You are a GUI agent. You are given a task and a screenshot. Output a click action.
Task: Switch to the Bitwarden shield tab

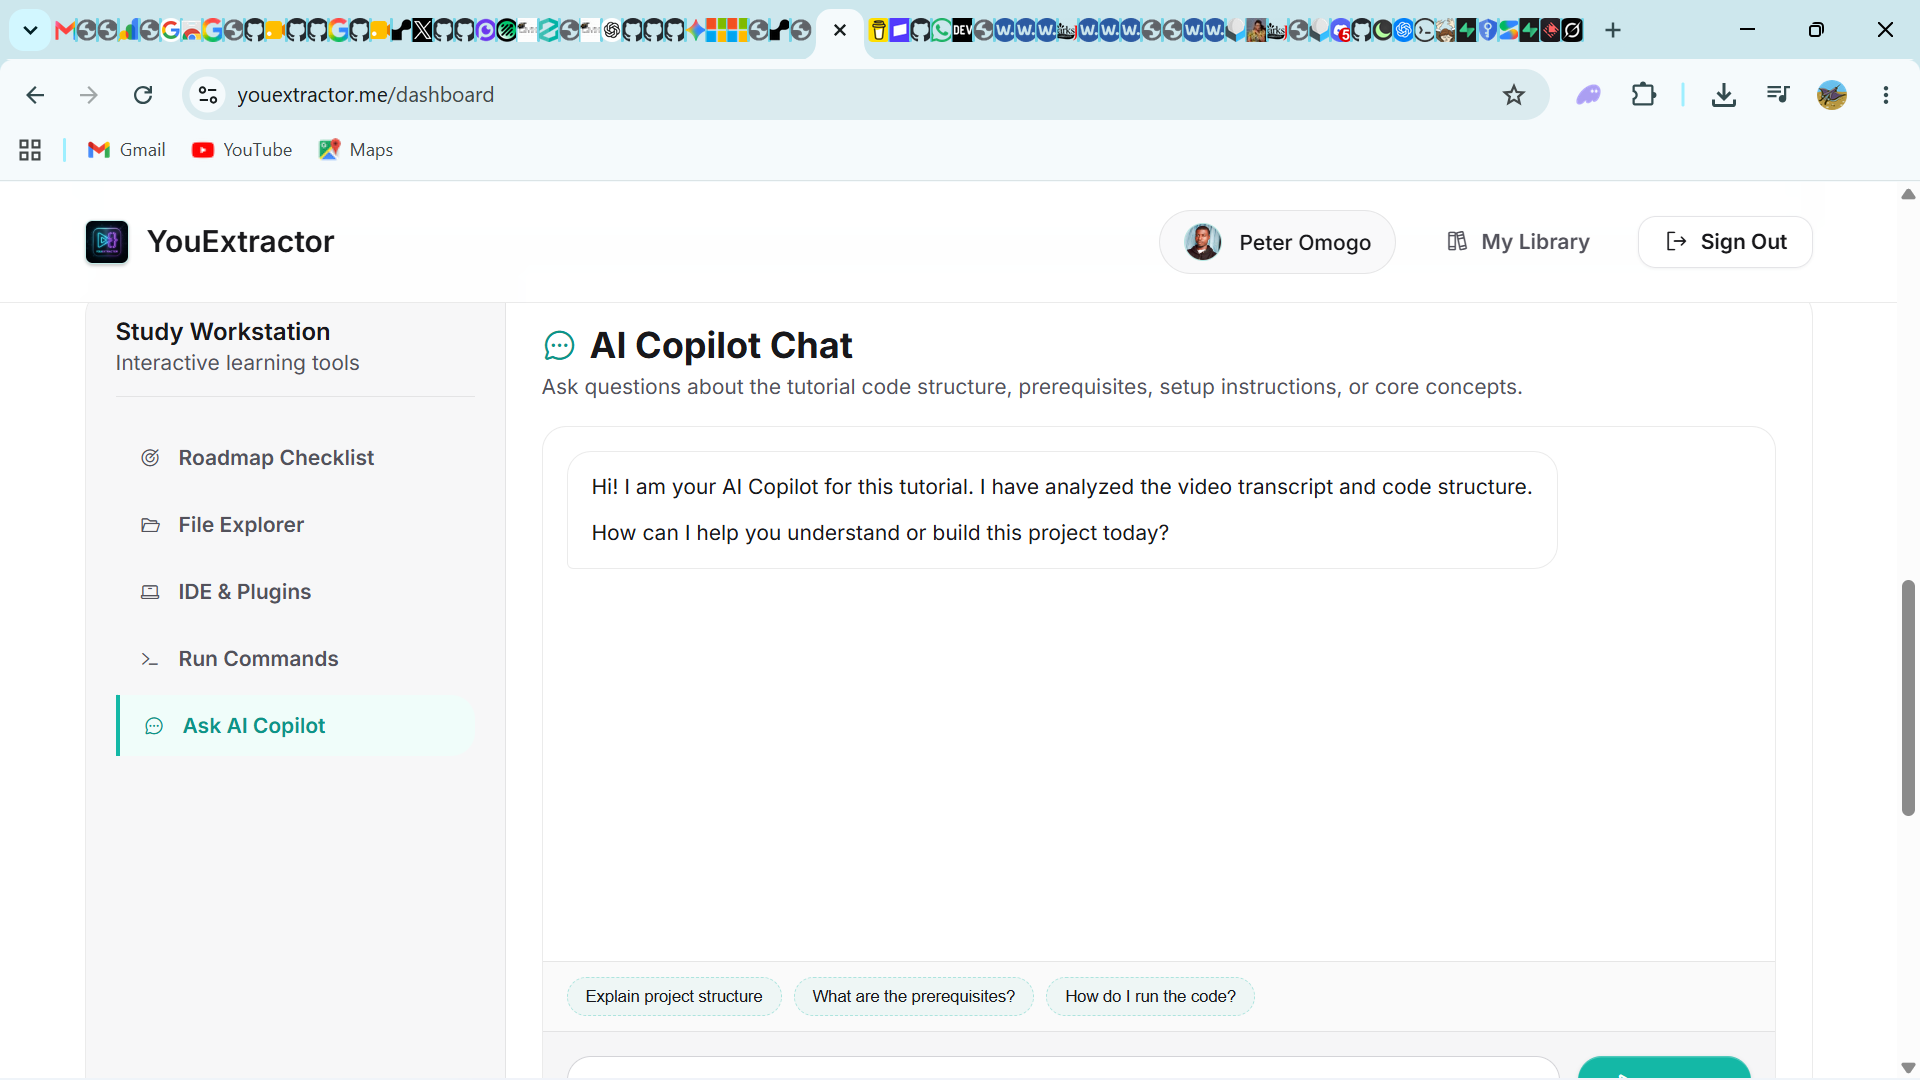1488,30
